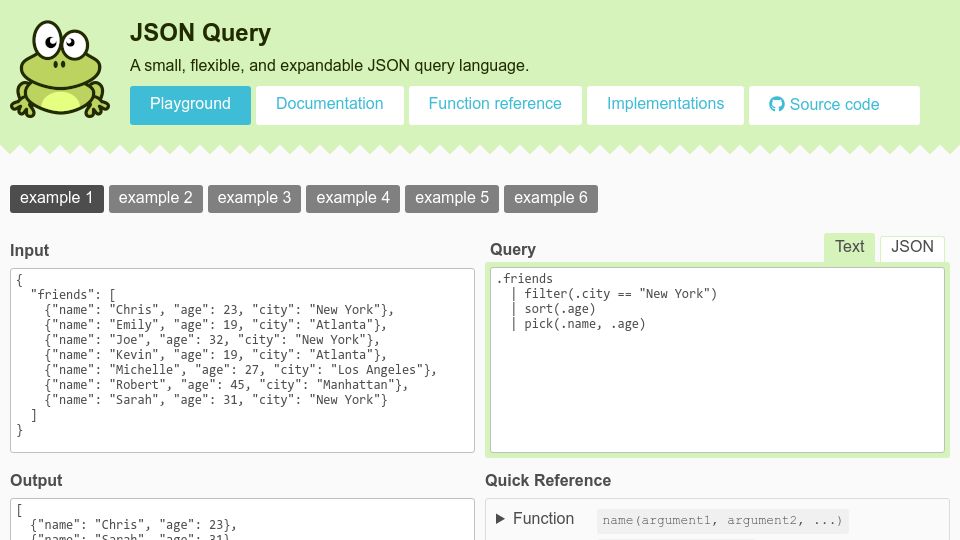Click inside the Input JSON editor

(x=242, y=360)
